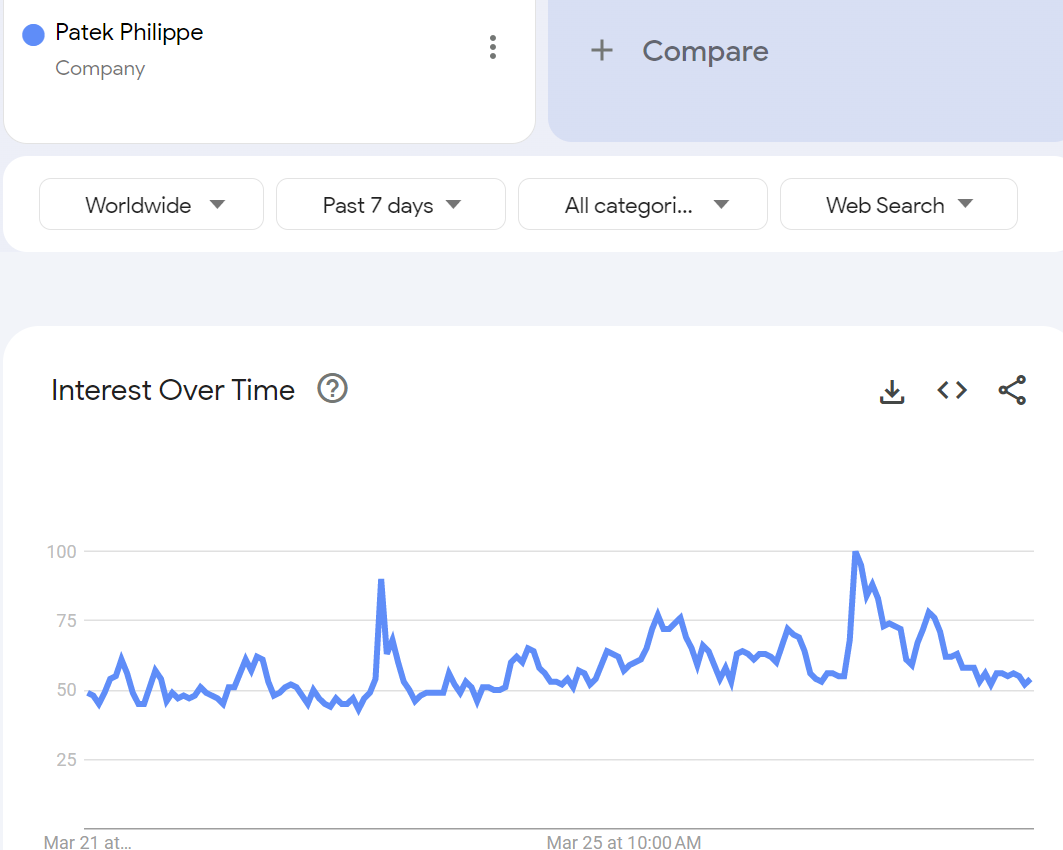Expand the Worldwide region dropdown

click(x=151, y=205)
